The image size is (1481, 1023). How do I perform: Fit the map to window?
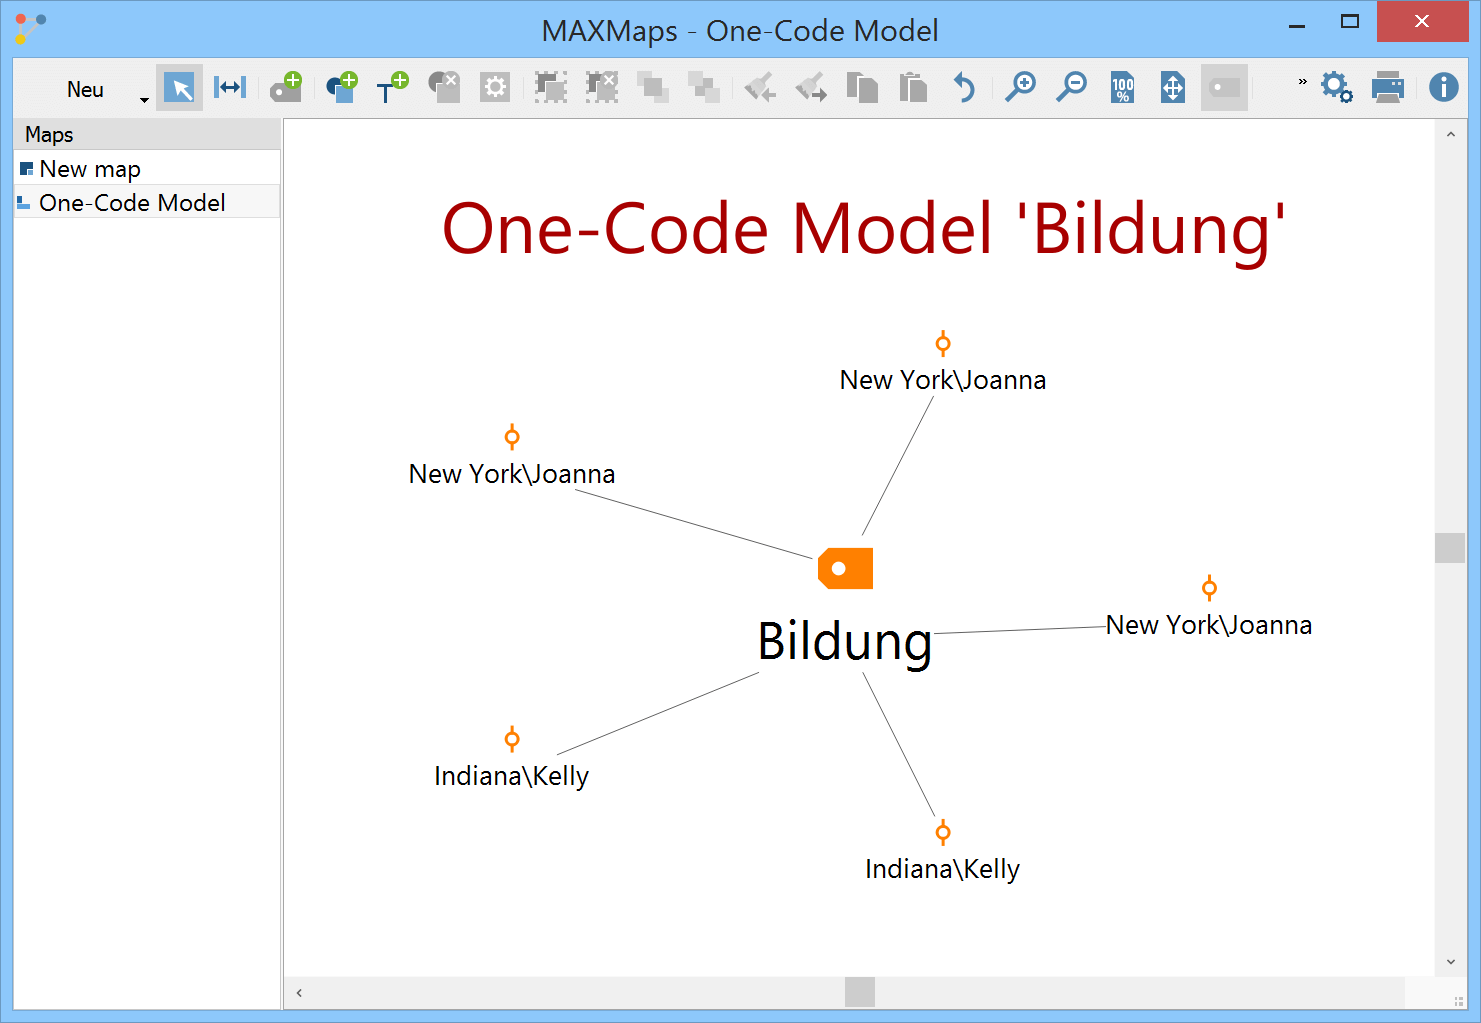pyautogui.click(x=1173, y=88)
